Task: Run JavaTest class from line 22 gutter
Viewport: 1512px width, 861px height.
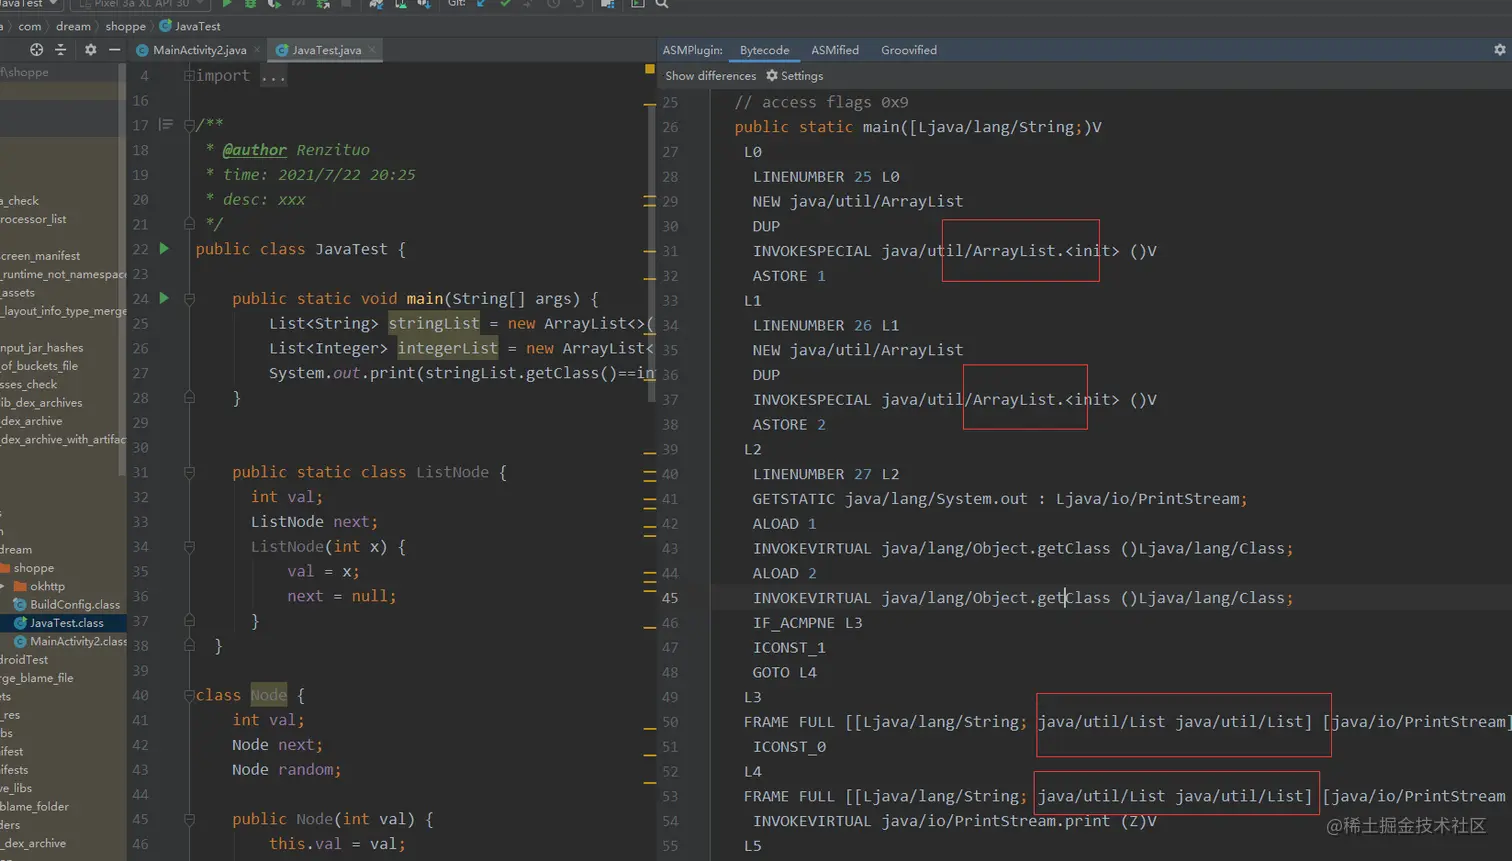Action: 164,249
